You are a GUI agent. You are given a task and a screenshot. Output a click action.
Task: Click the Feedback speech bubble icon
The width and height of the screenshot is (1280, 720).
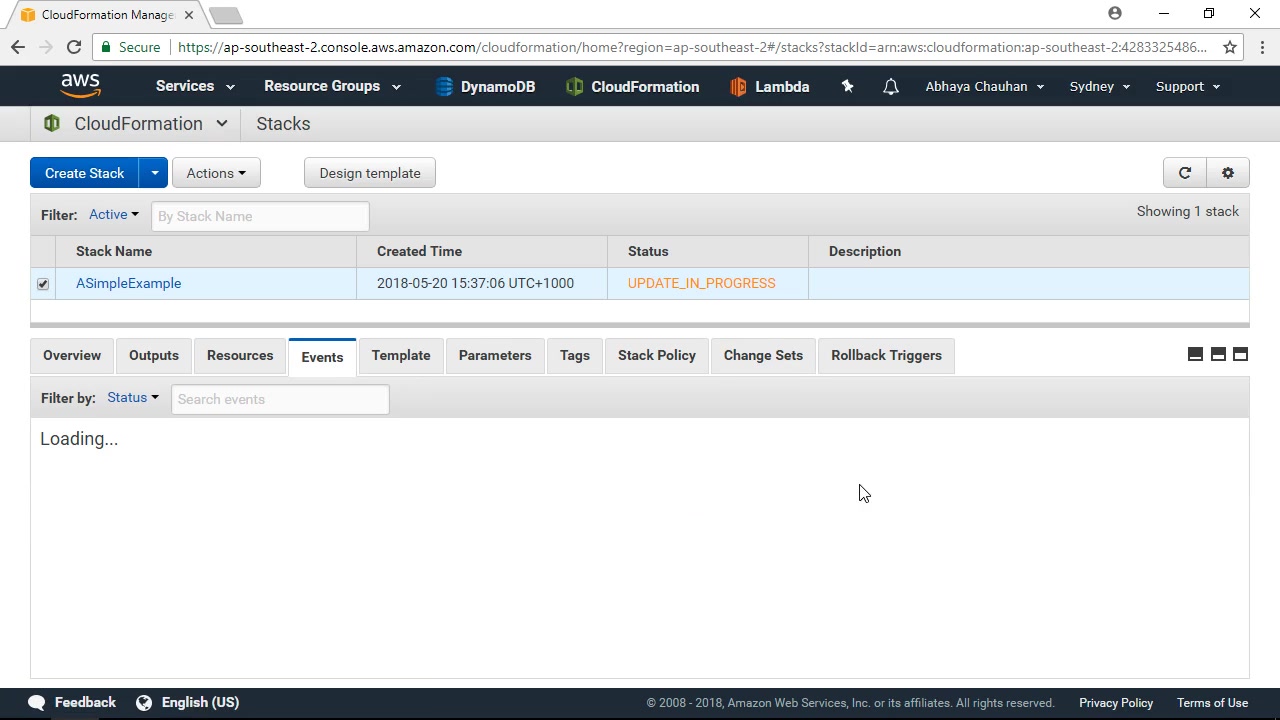[37, 703]
